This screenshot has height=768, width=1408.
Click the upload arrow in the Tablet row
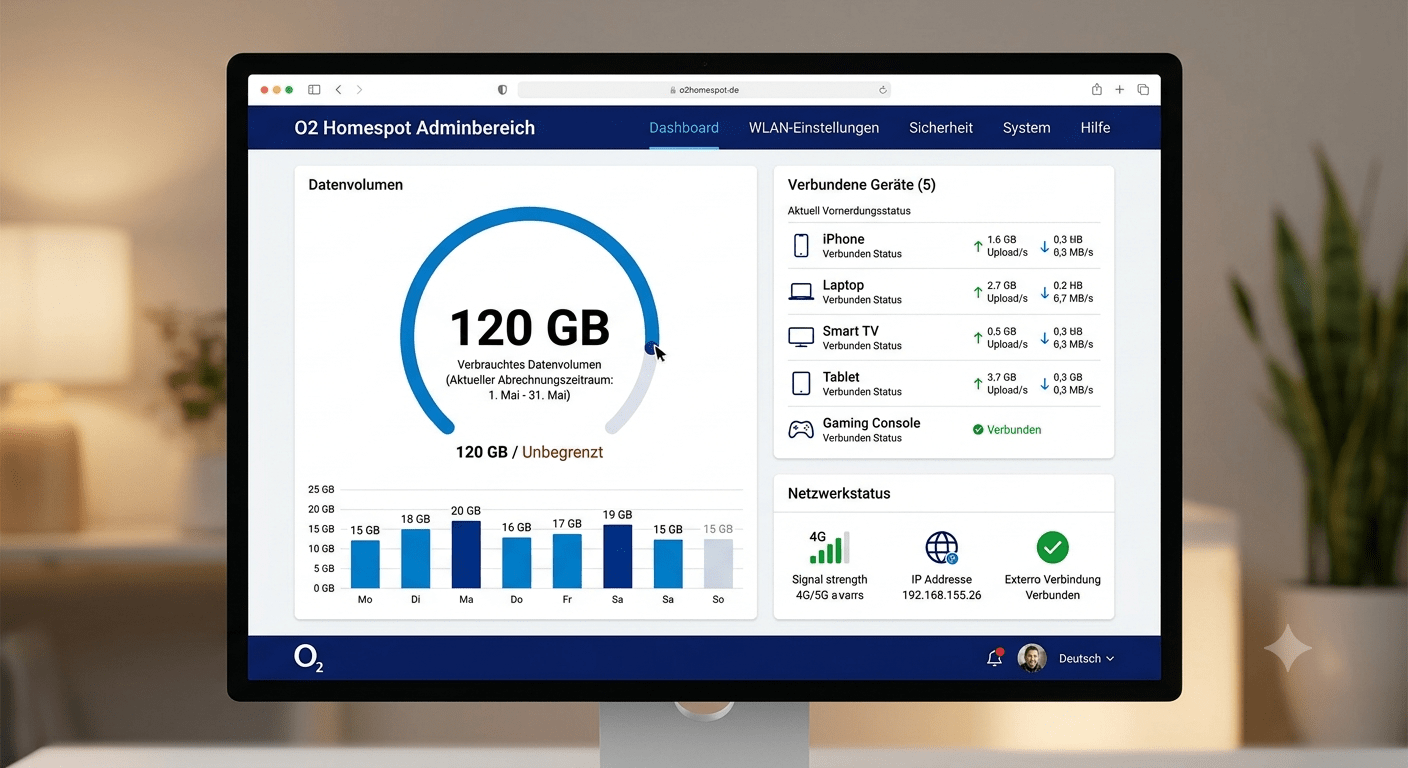point(978,384)
